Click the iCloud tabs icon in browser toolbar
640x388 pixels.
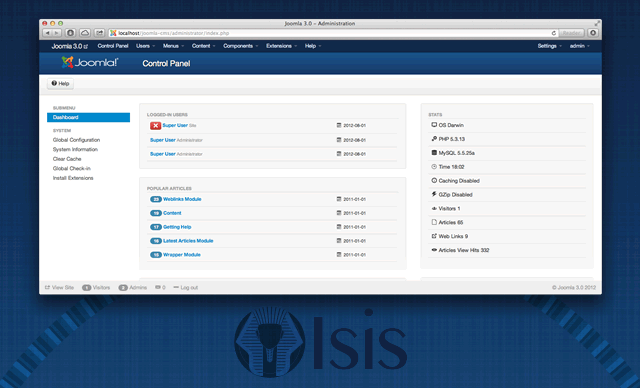click(x=85, y=33)
